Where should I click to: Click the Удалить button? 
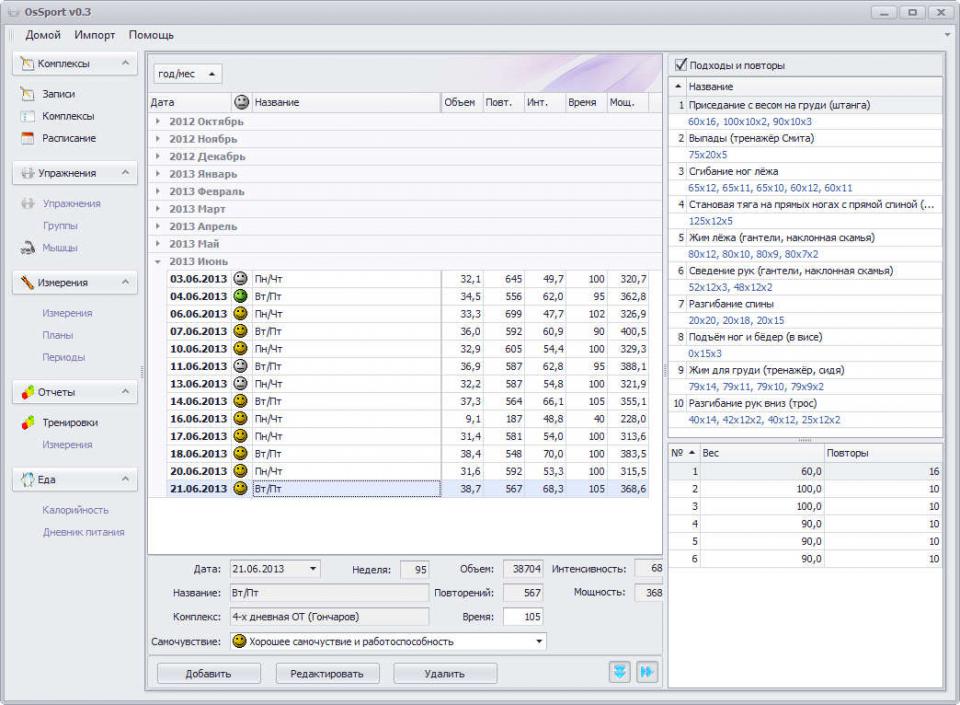pyautogui.click(x=444, y=674)
